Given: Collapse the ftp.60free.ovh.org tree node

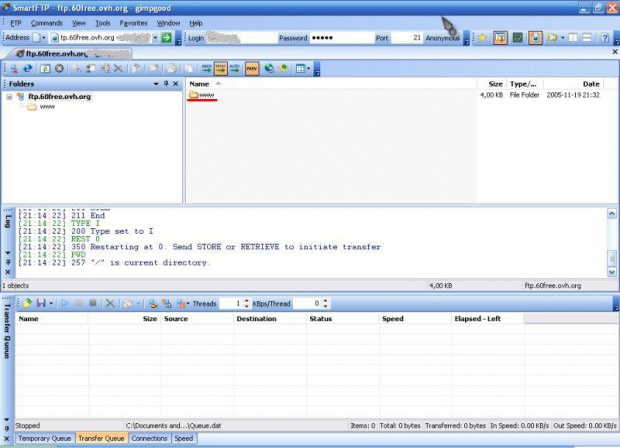Looking at the screenshot, I should 9,97.
